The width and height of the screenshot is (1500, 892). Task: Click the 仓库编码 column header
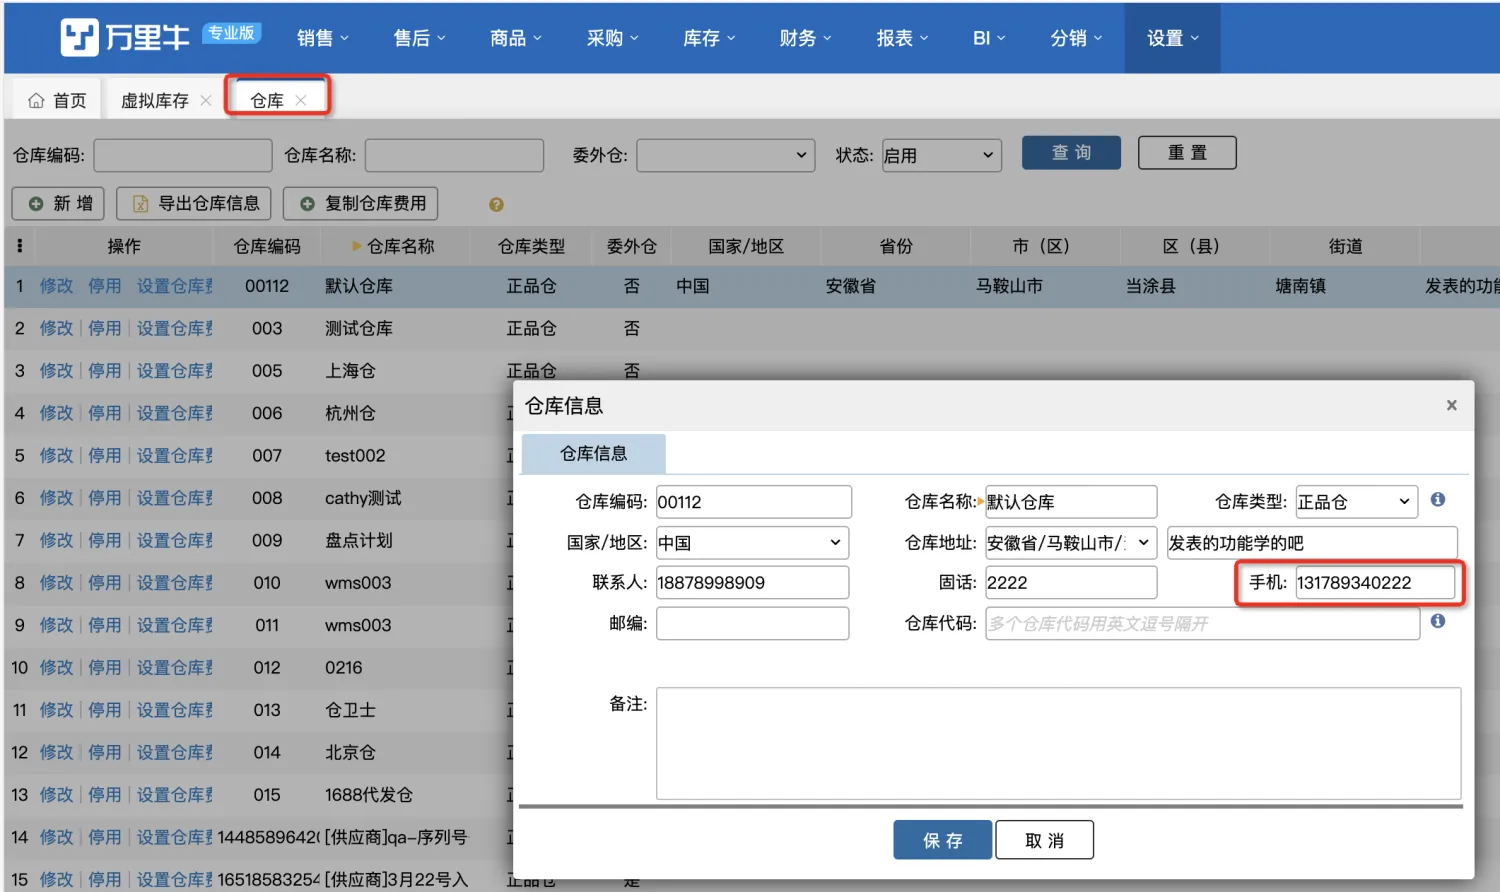tap(267, 246)
